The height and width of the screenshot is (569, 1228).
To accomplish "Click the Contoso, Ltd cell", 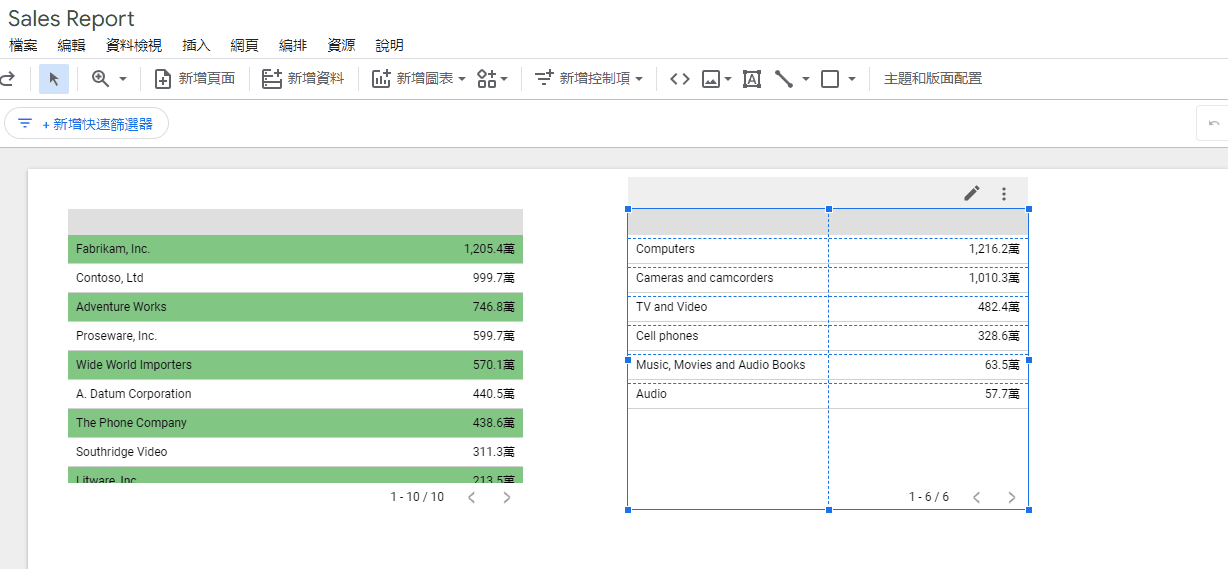I will (110, 278).
